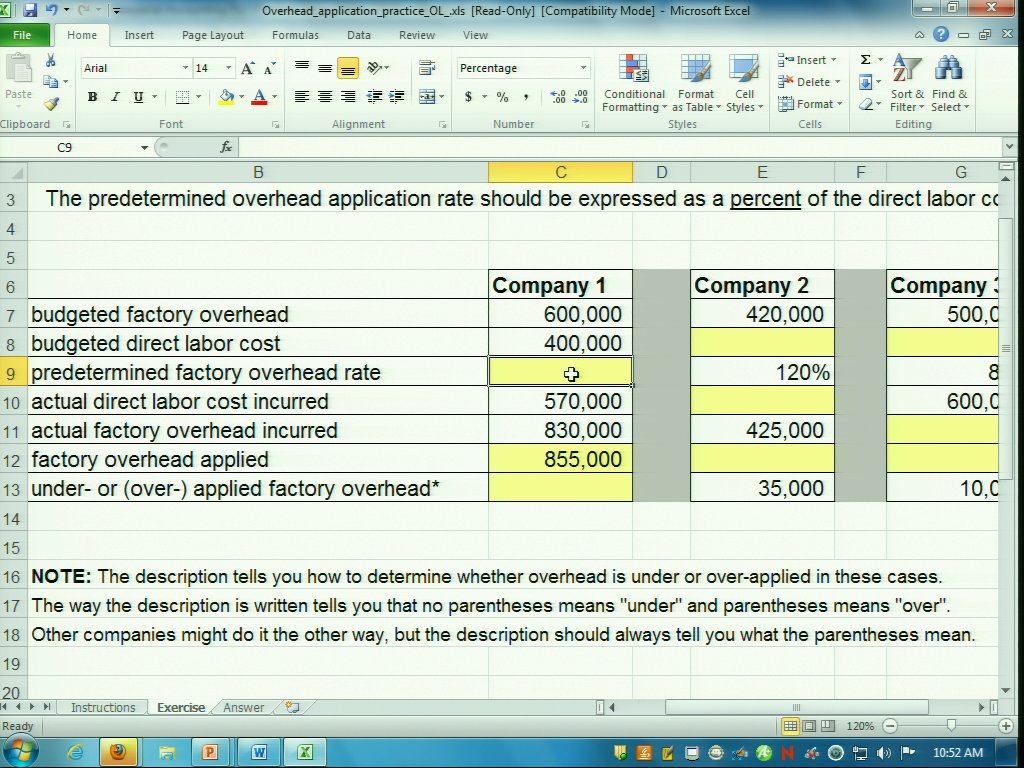The height and width of the screenshot is (768, 1024).
Task: Click the Grow Font icon
Action: [247, 68]
